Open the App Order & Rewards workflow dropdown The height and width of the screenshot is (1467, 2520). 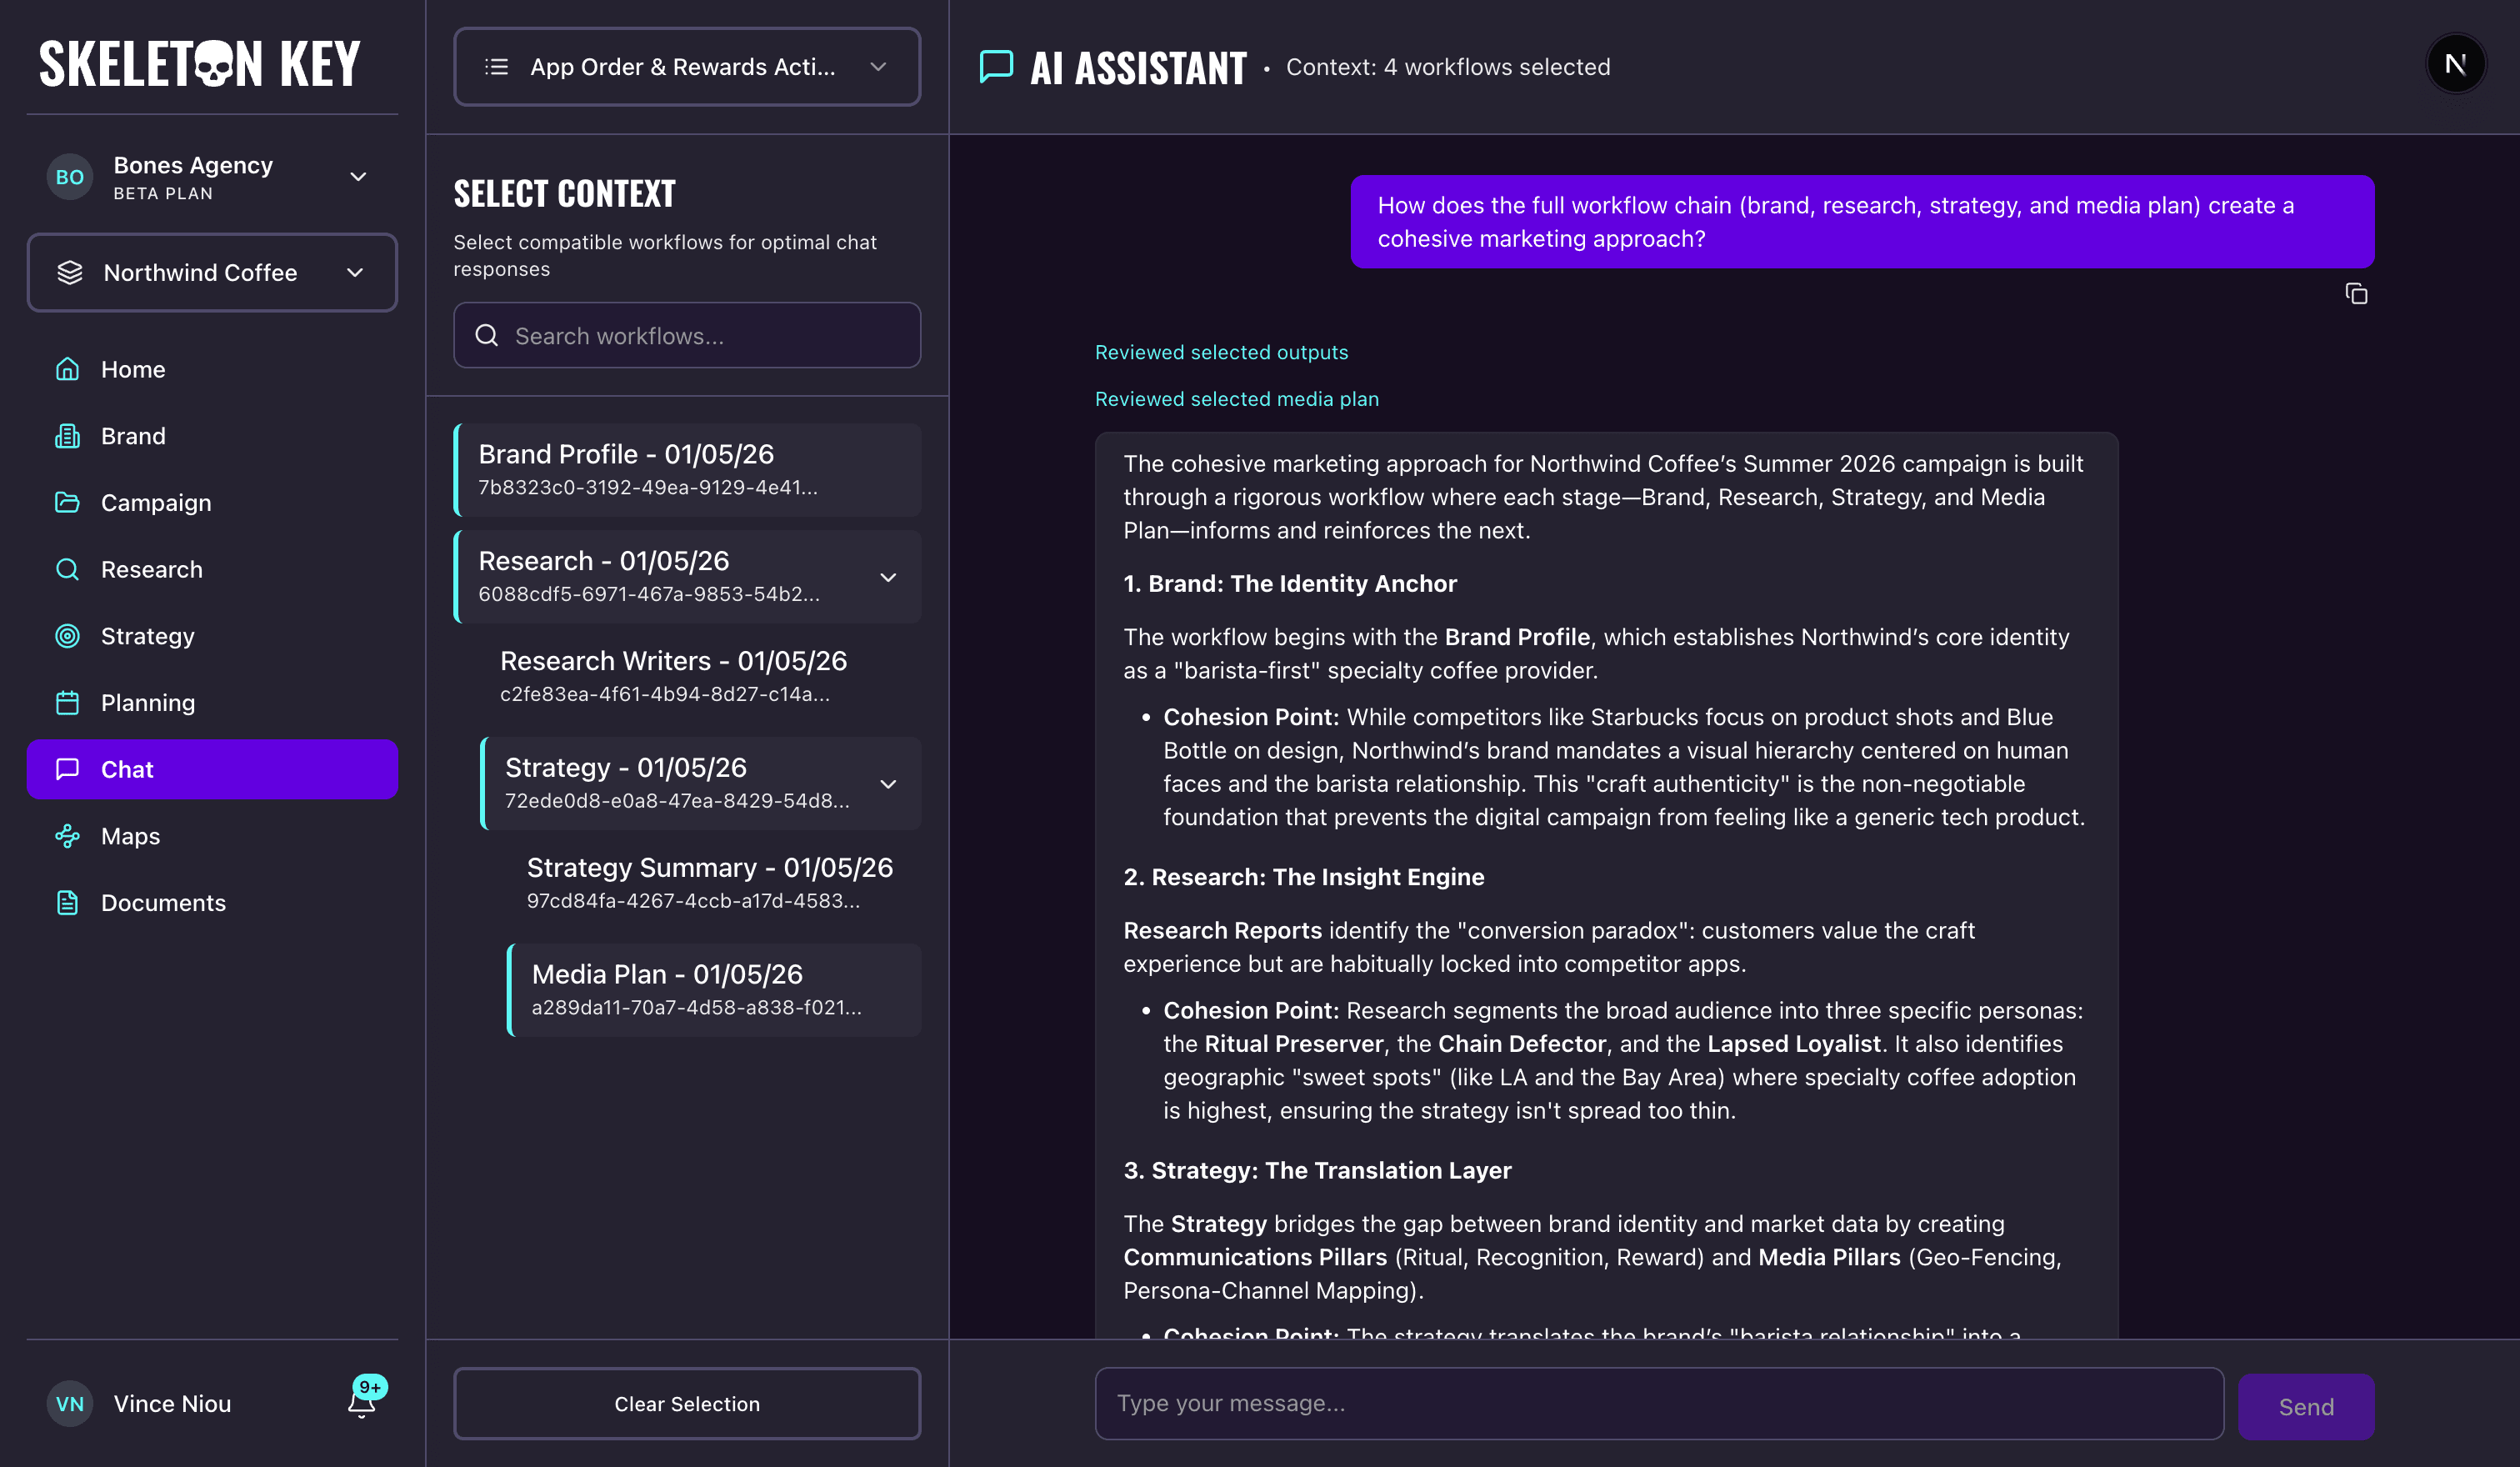coord(687,66)
